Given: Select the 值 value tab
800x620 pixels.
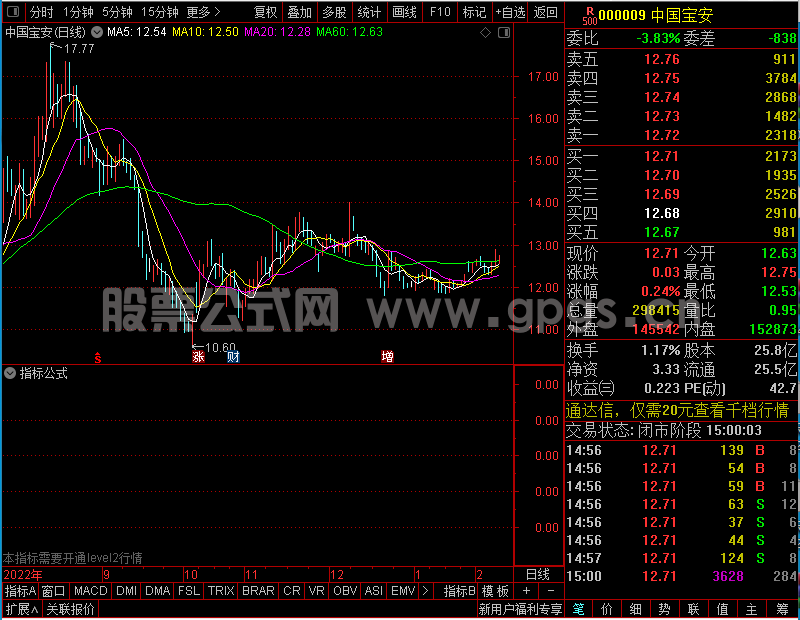Looking at the screenshot, I should (x=722, y=609).
